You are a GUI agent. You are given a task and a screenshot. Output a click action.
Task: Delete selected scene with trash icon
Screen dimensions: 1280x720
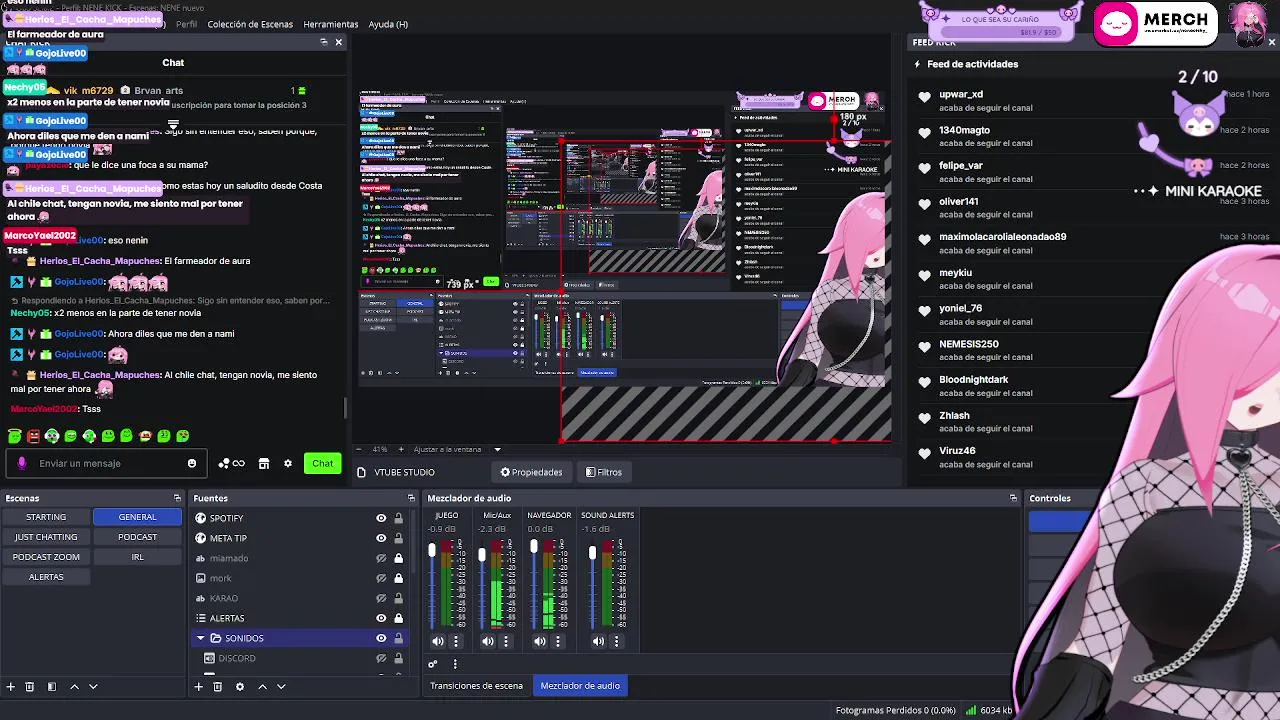29,686
